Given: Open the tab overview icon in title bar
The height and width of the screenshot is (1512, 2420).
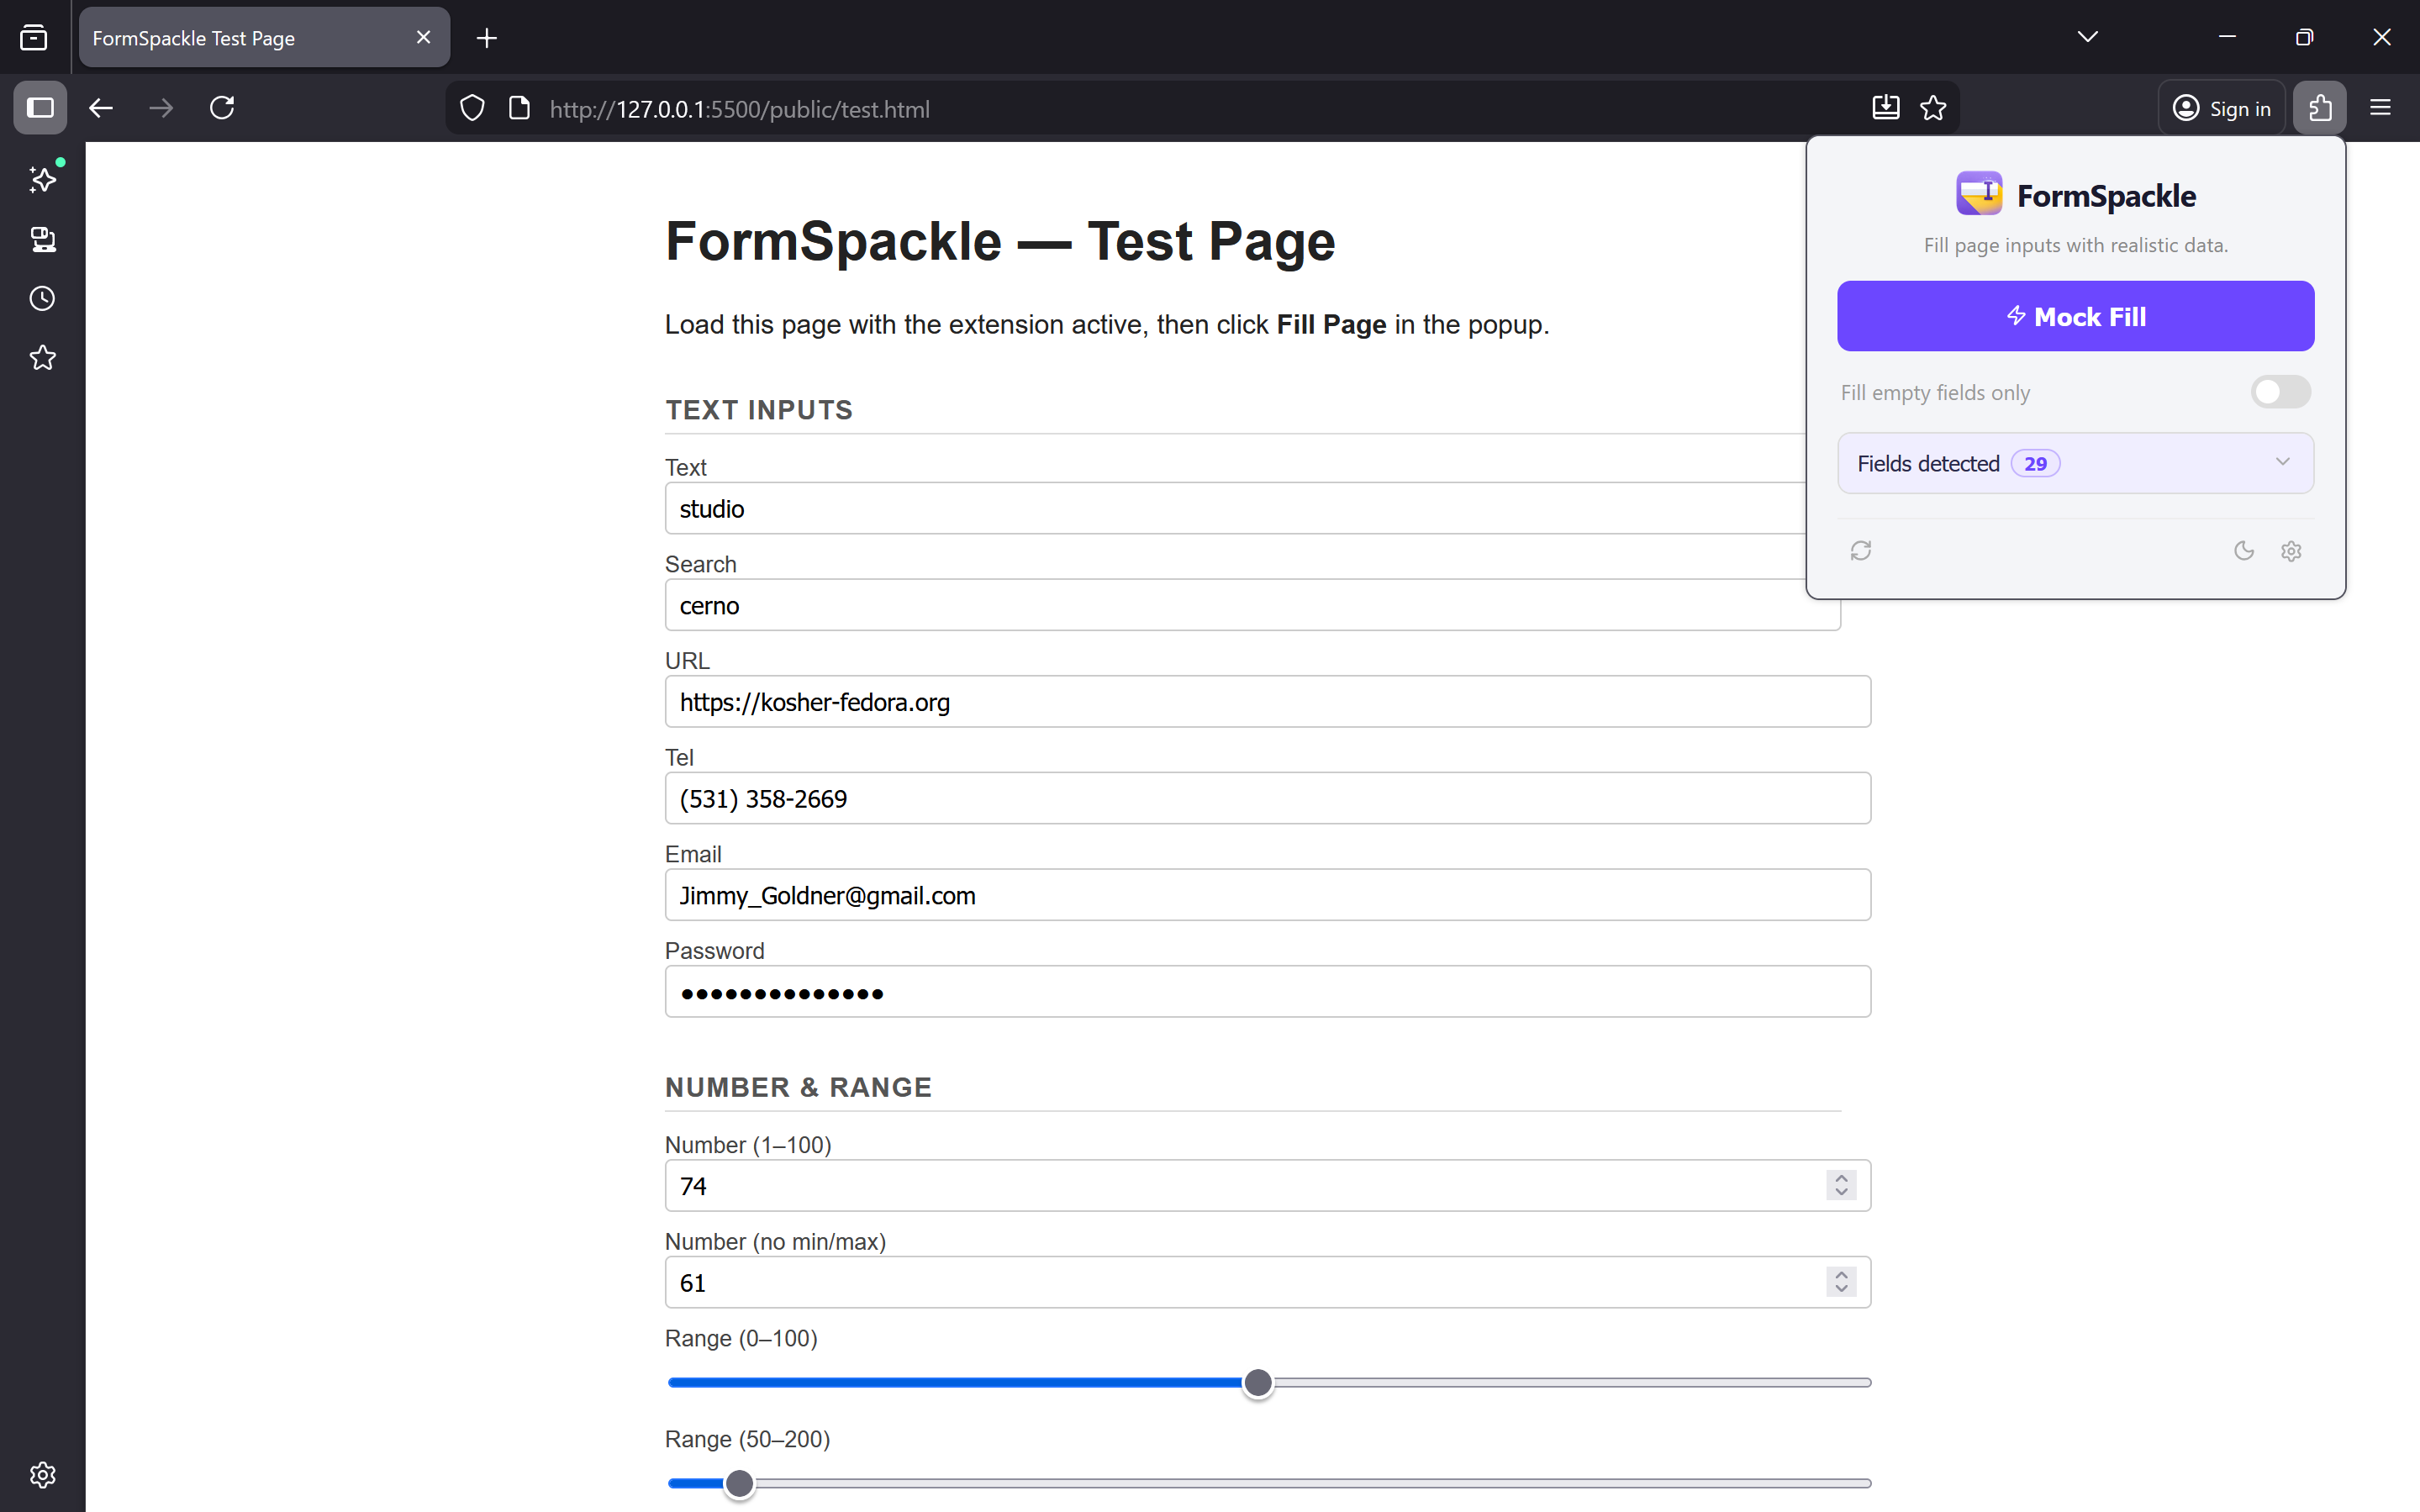Looking at the screenshot, I should tap(34, 38).
